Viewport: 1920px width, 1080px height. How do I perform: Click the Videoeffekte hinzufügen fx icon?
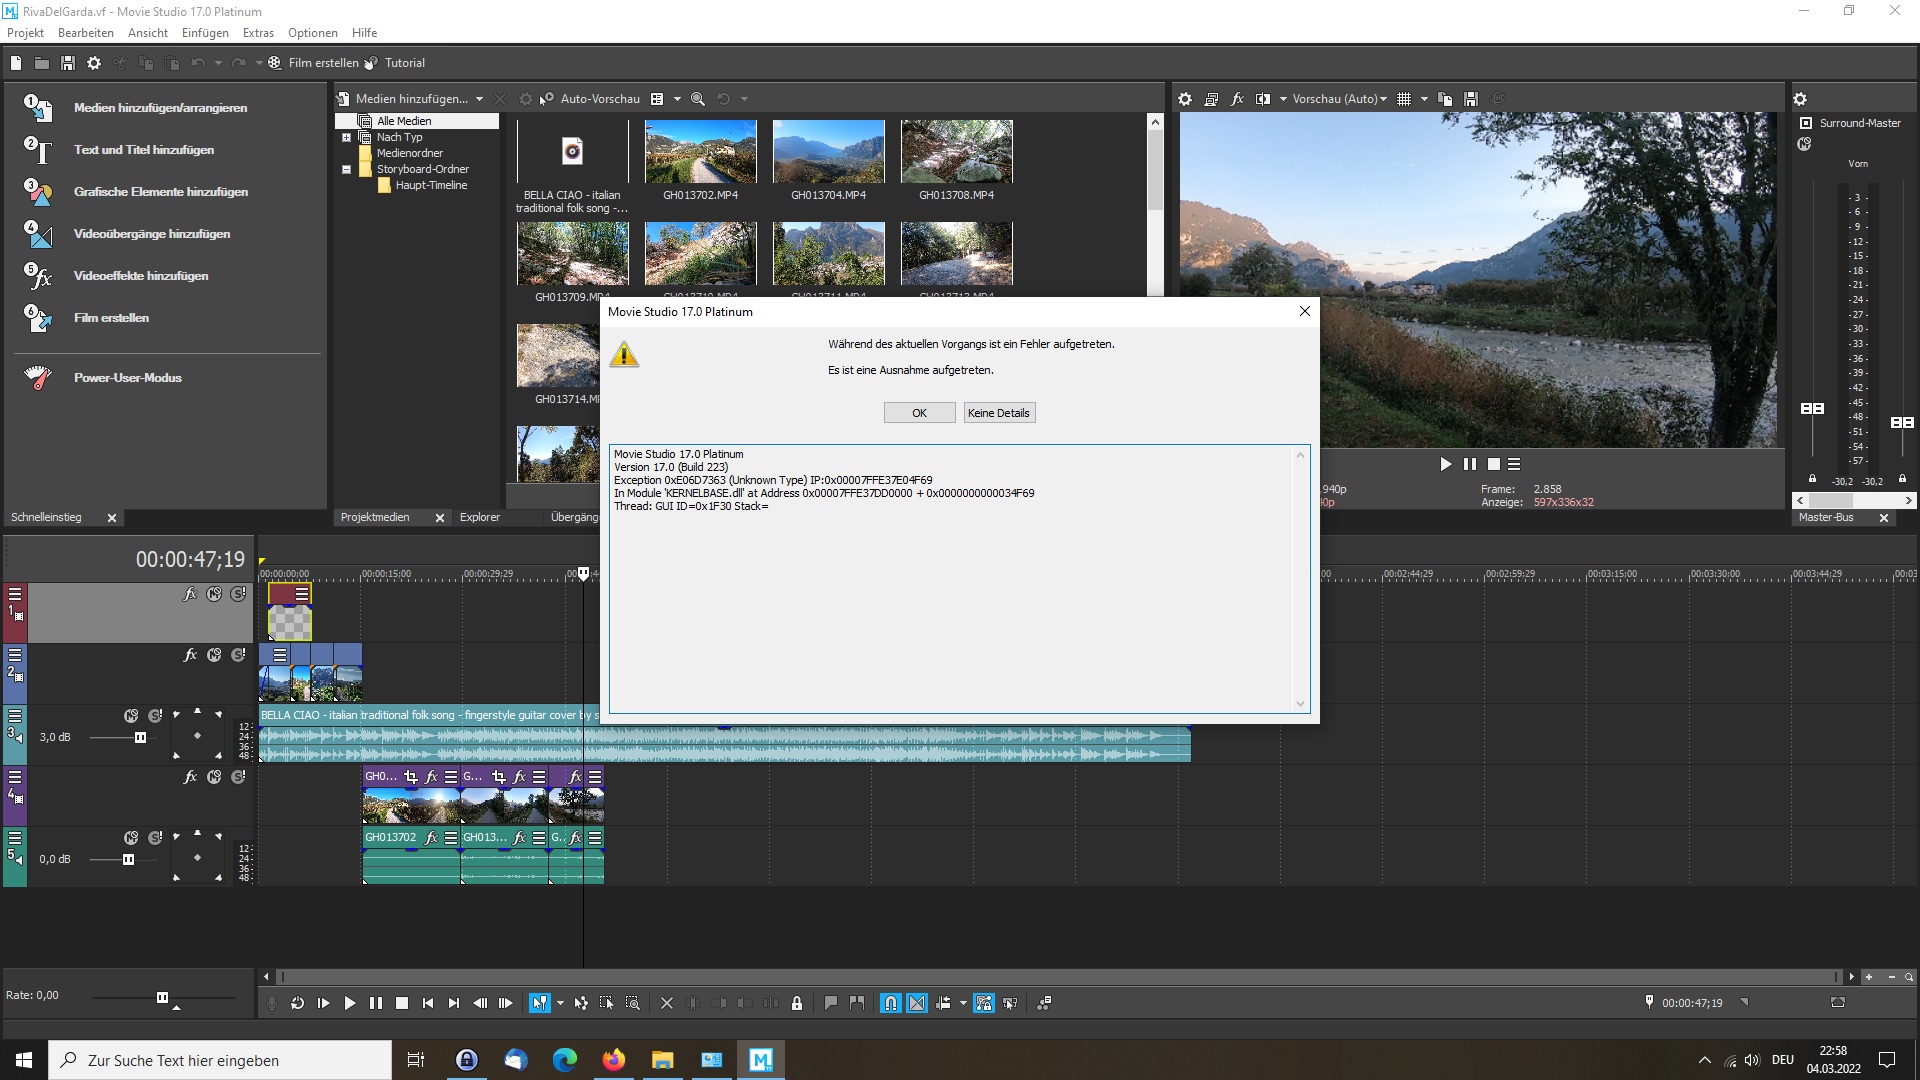(x=38, y=276)
